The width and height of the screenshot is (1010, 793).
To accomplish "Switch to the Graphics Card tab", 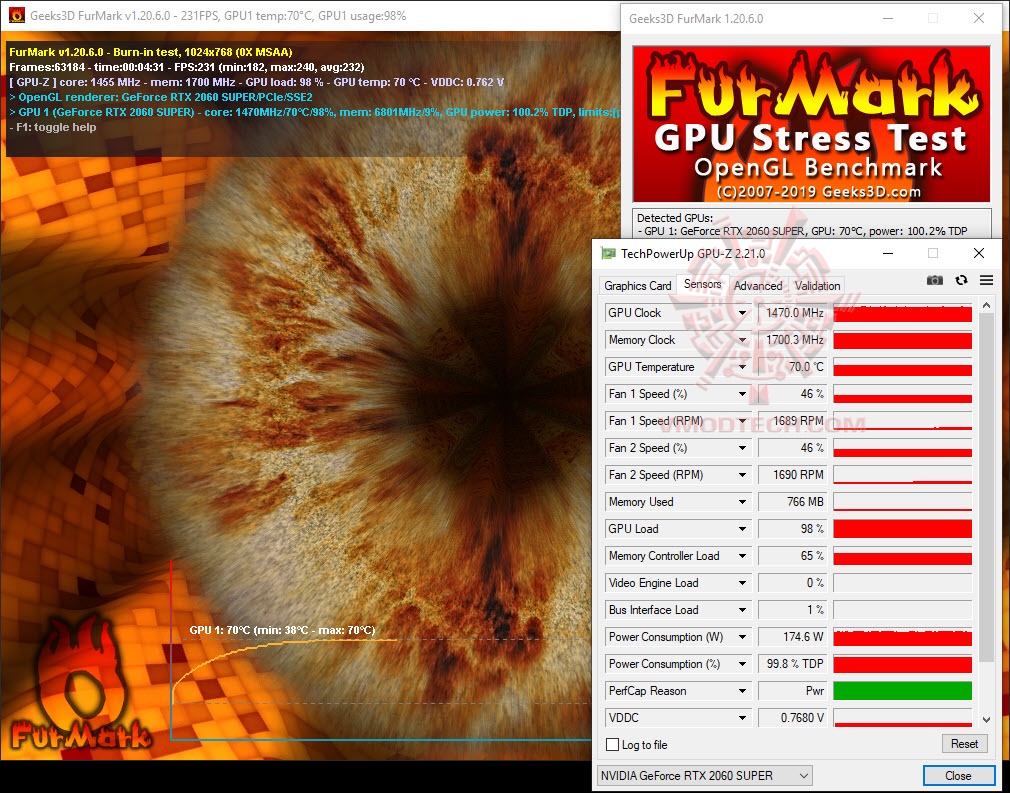I will 637,285.
